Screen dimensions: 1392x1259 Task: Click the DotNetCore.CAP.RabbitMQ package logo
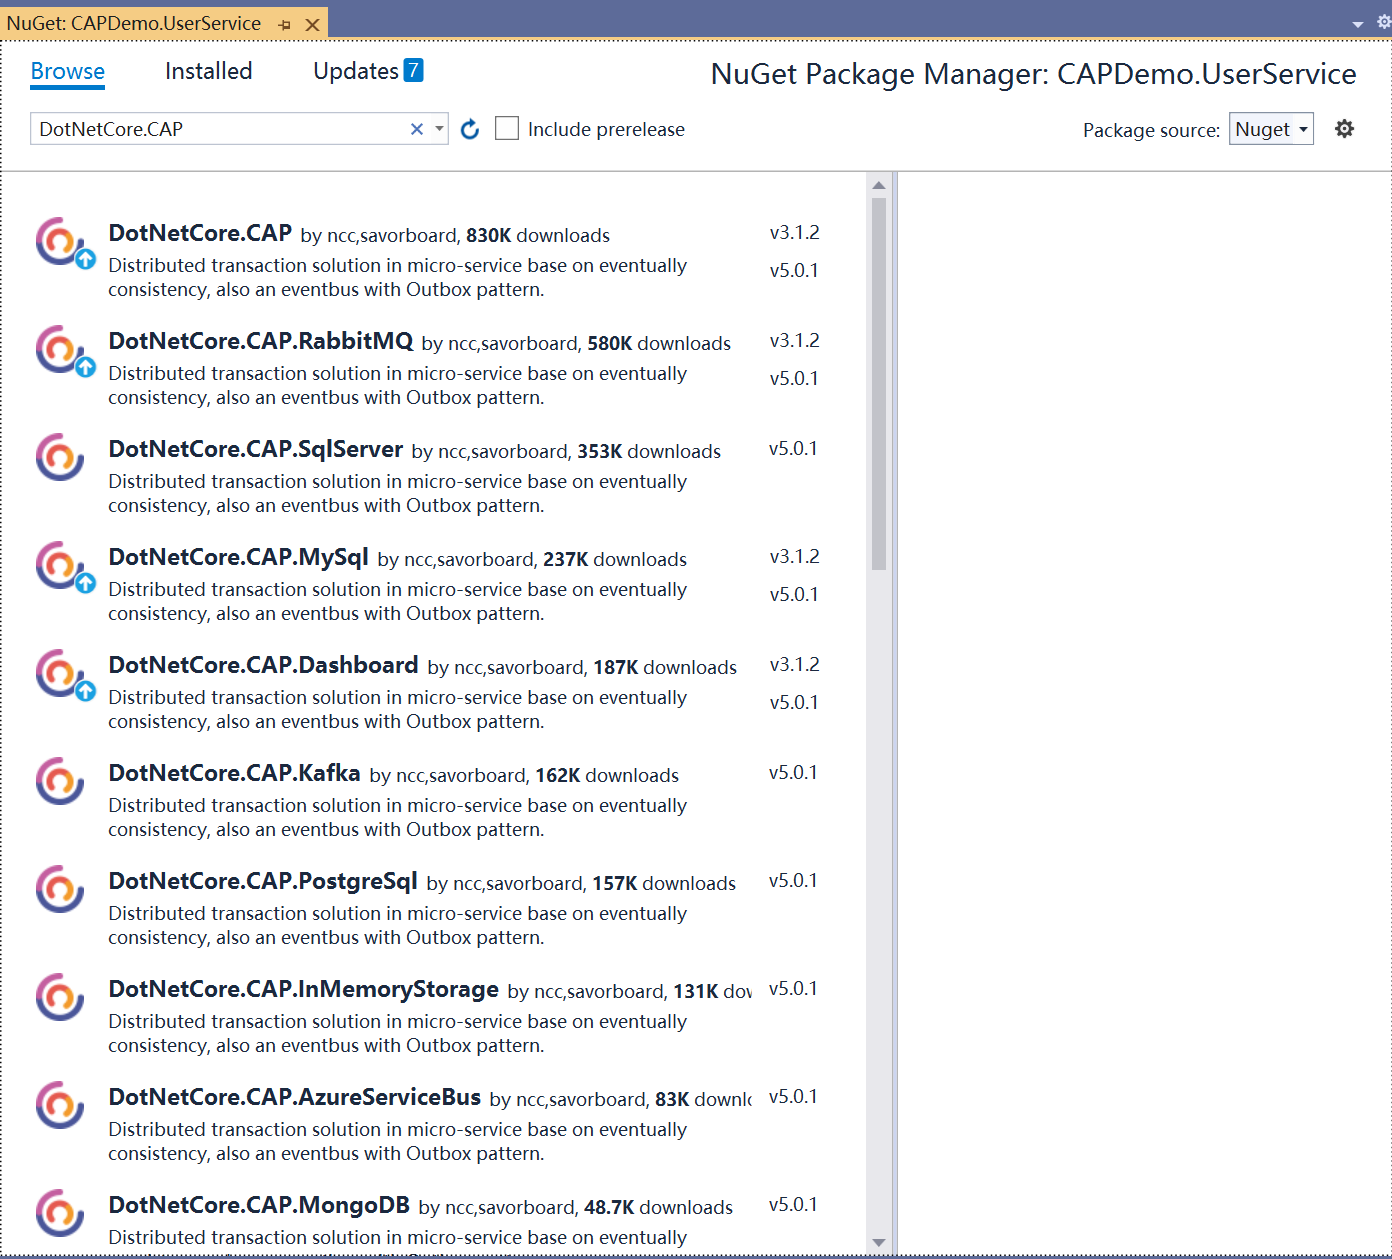click(60, 349)
